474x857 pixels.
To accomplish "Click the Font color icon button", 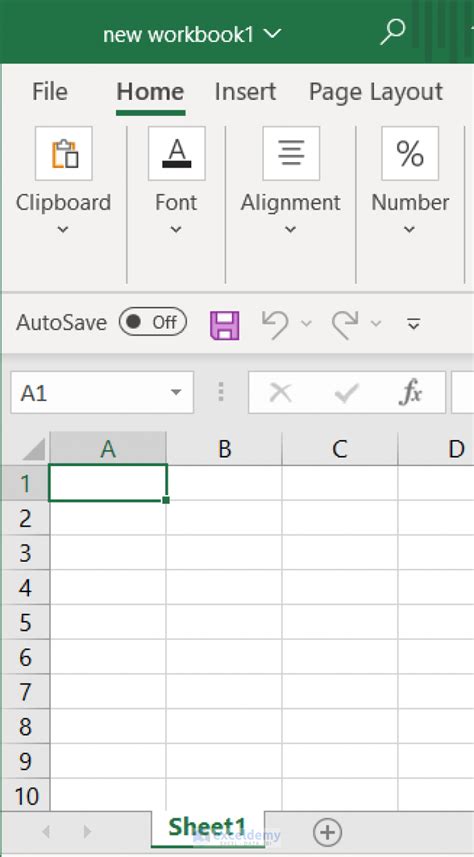I will pyautogui.click(x=177, y=153).
